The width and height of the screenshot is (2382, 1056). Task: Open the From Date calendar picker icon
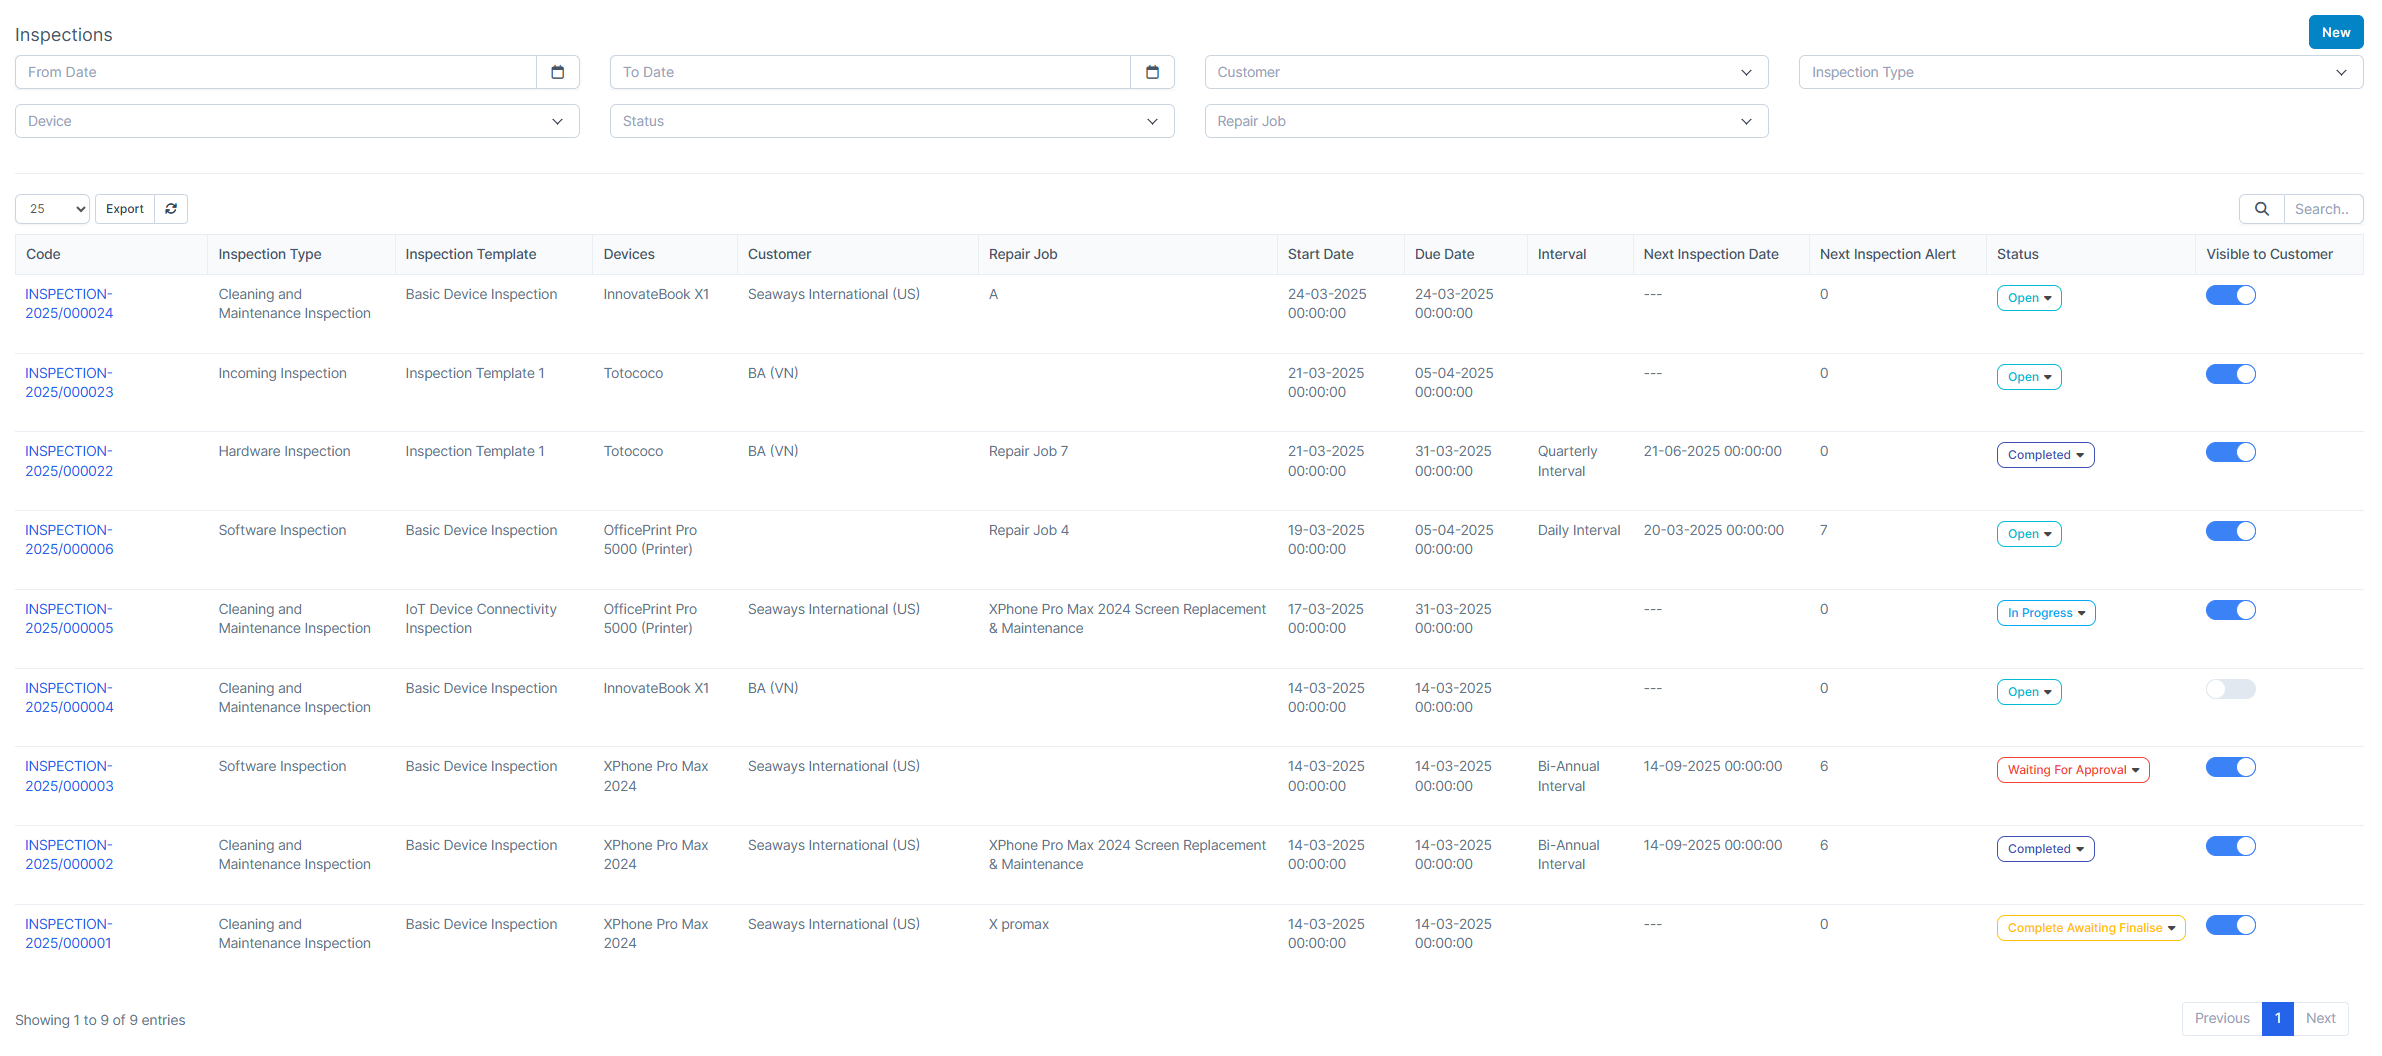pyautogui.click(x=558, y=72)
